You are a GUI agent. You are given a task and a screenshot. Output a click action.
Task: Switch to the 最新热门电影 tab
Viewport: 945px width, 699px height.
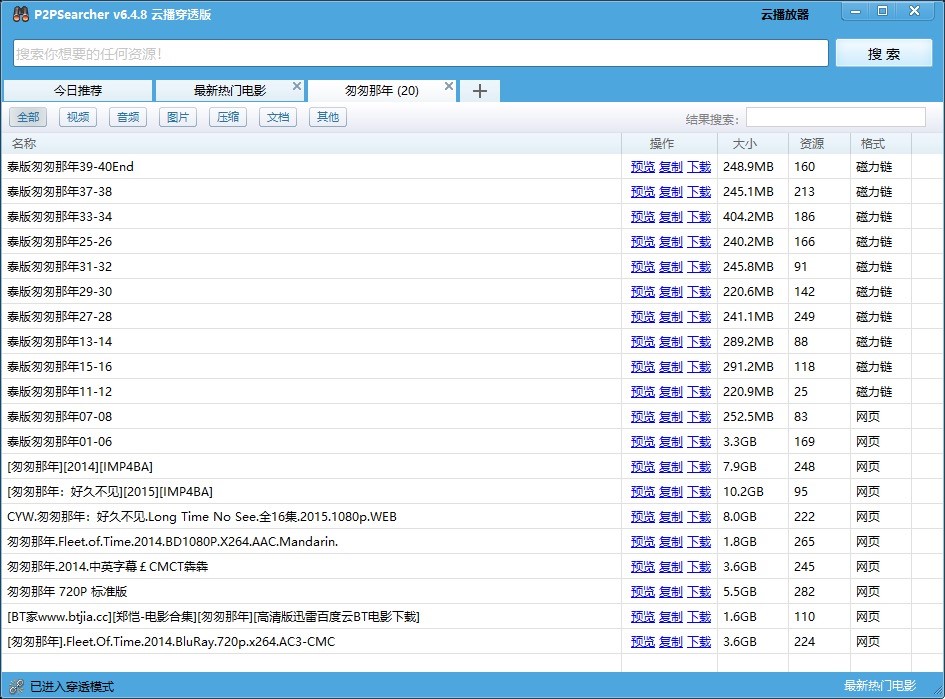pyautogui.click(x=232, y=90)
